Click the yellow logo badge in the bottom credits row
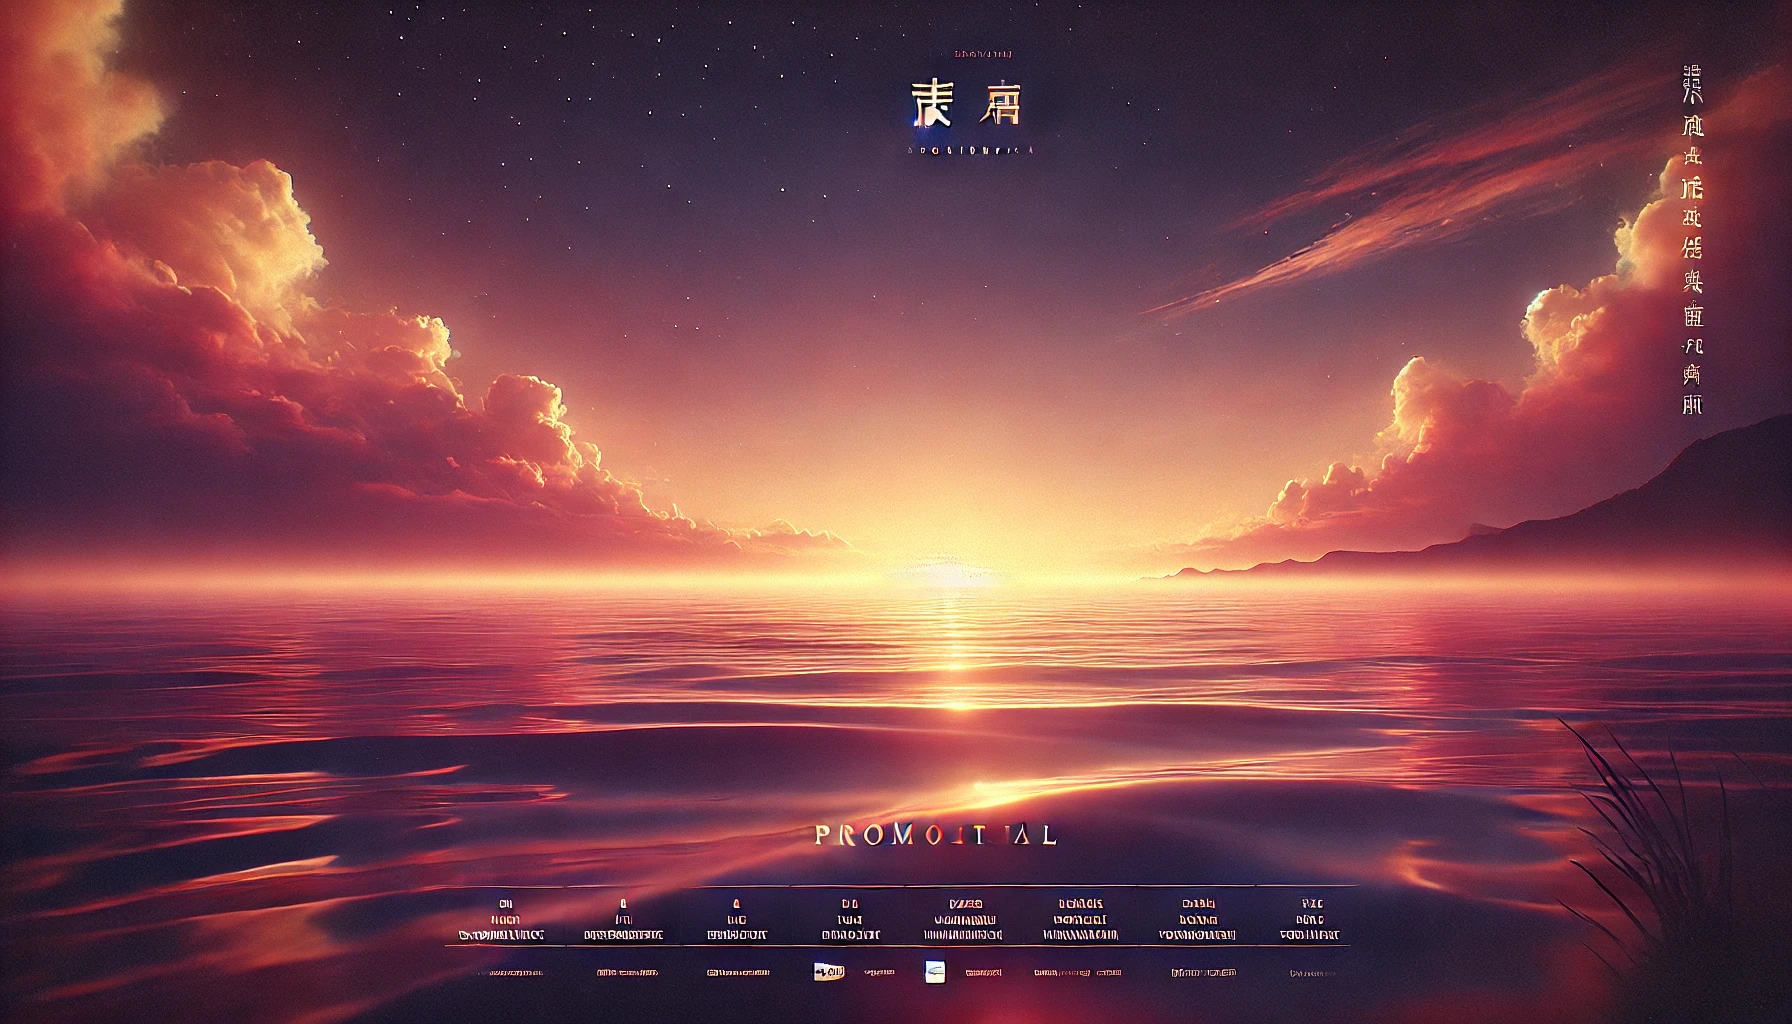 [829, 971]
